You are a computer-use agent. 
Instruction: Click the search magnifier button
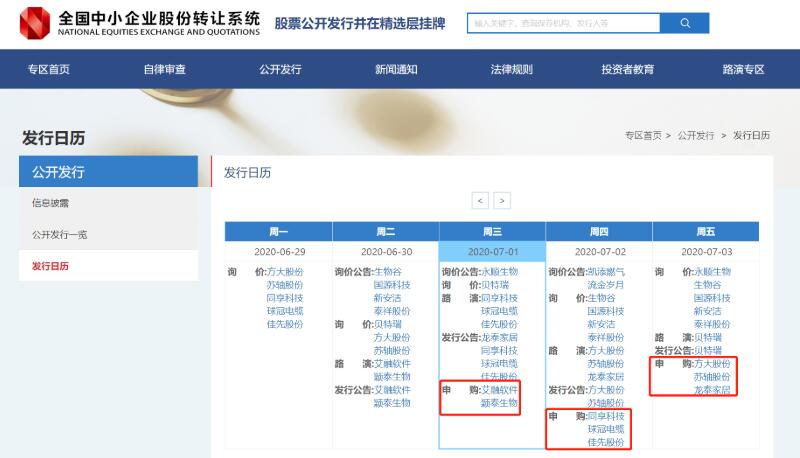coord(685,22)
